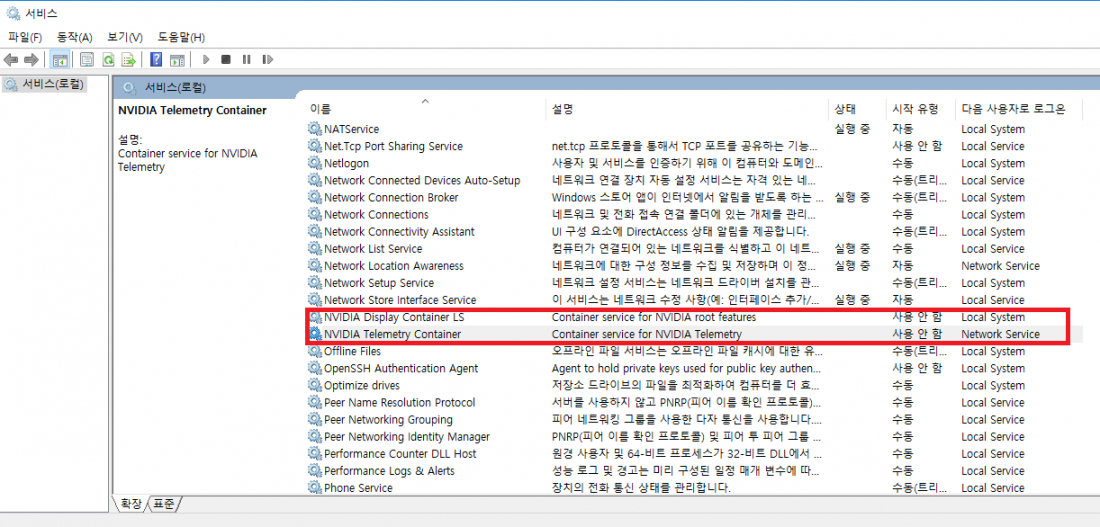Viewport: 1100px width, 527px height.
Task: Toggle the show/hide console tree icon
Action: pos(60,60)
